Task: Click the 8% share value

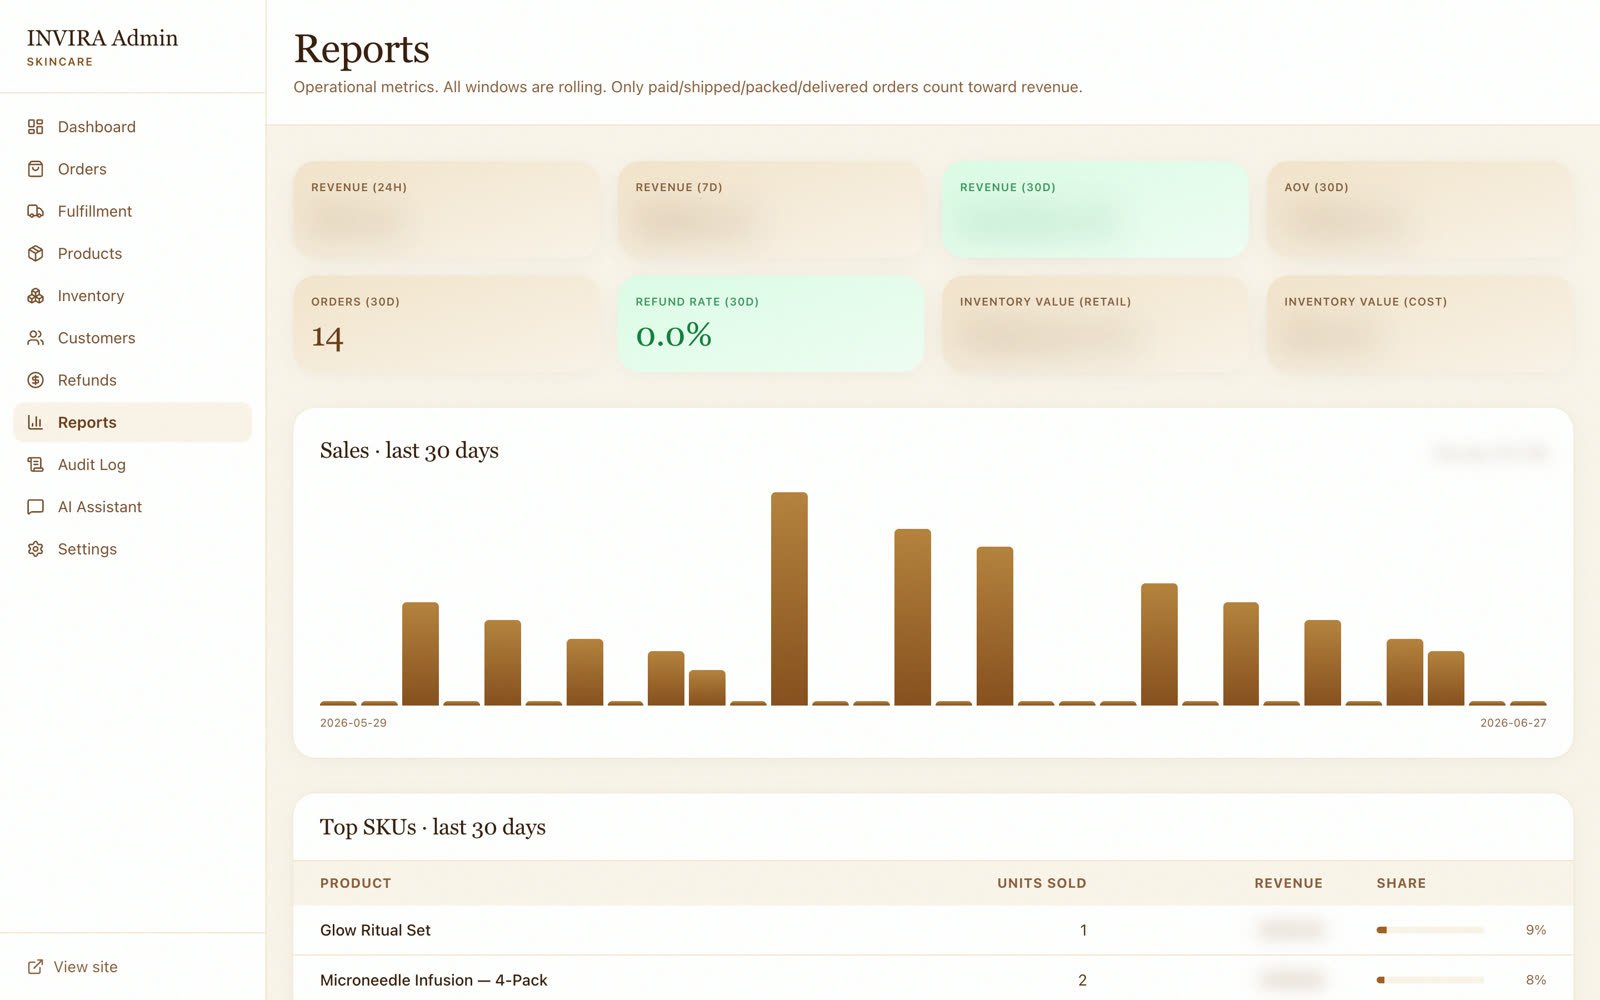Action: click(x=1536, y=980)
